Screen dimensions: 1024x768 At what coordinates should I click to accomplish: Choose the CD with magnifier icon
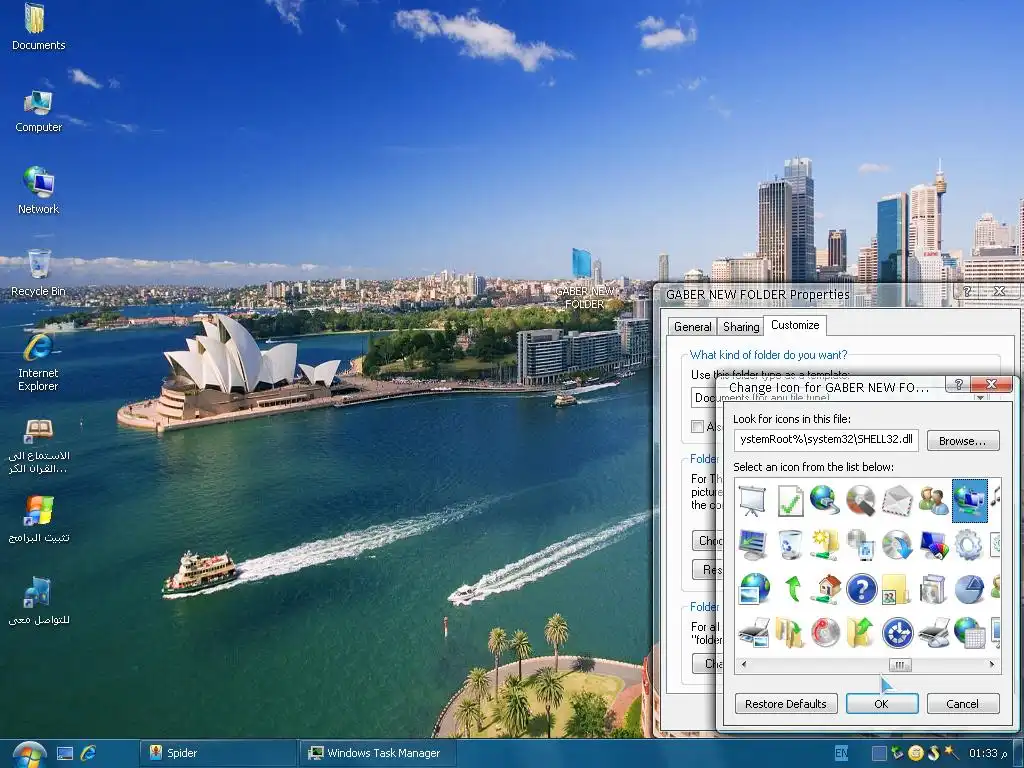861,501
